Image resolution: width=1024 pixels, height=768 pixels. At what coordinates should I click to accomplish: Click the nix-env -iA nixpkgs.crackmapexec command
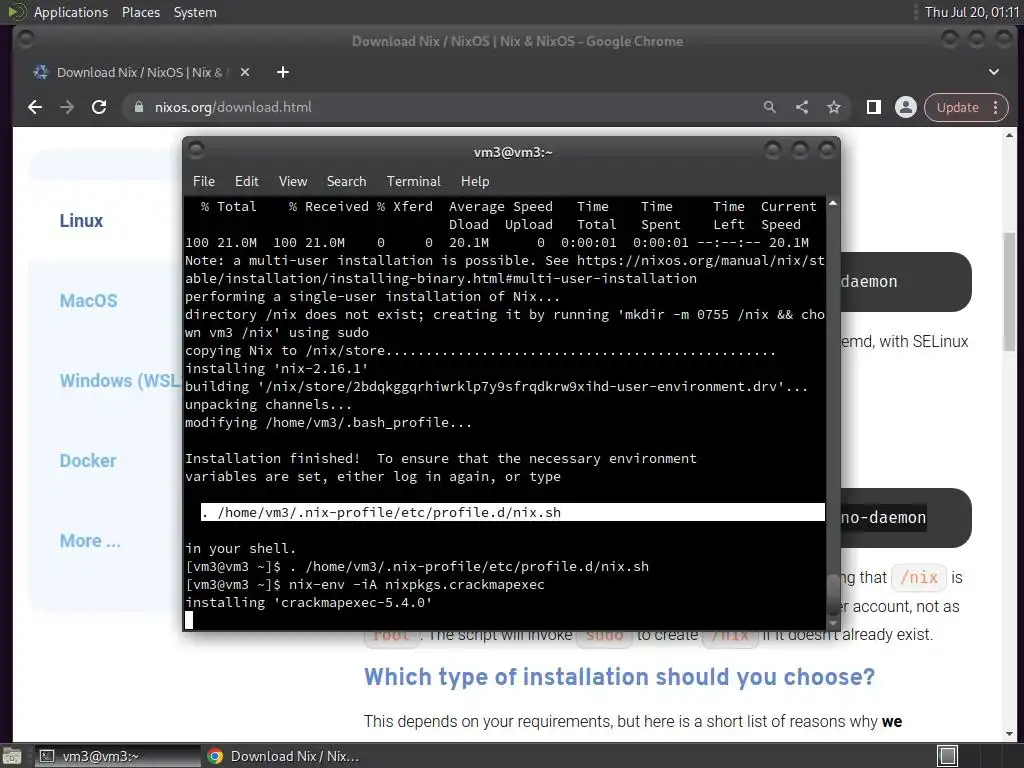click(417, 584)
